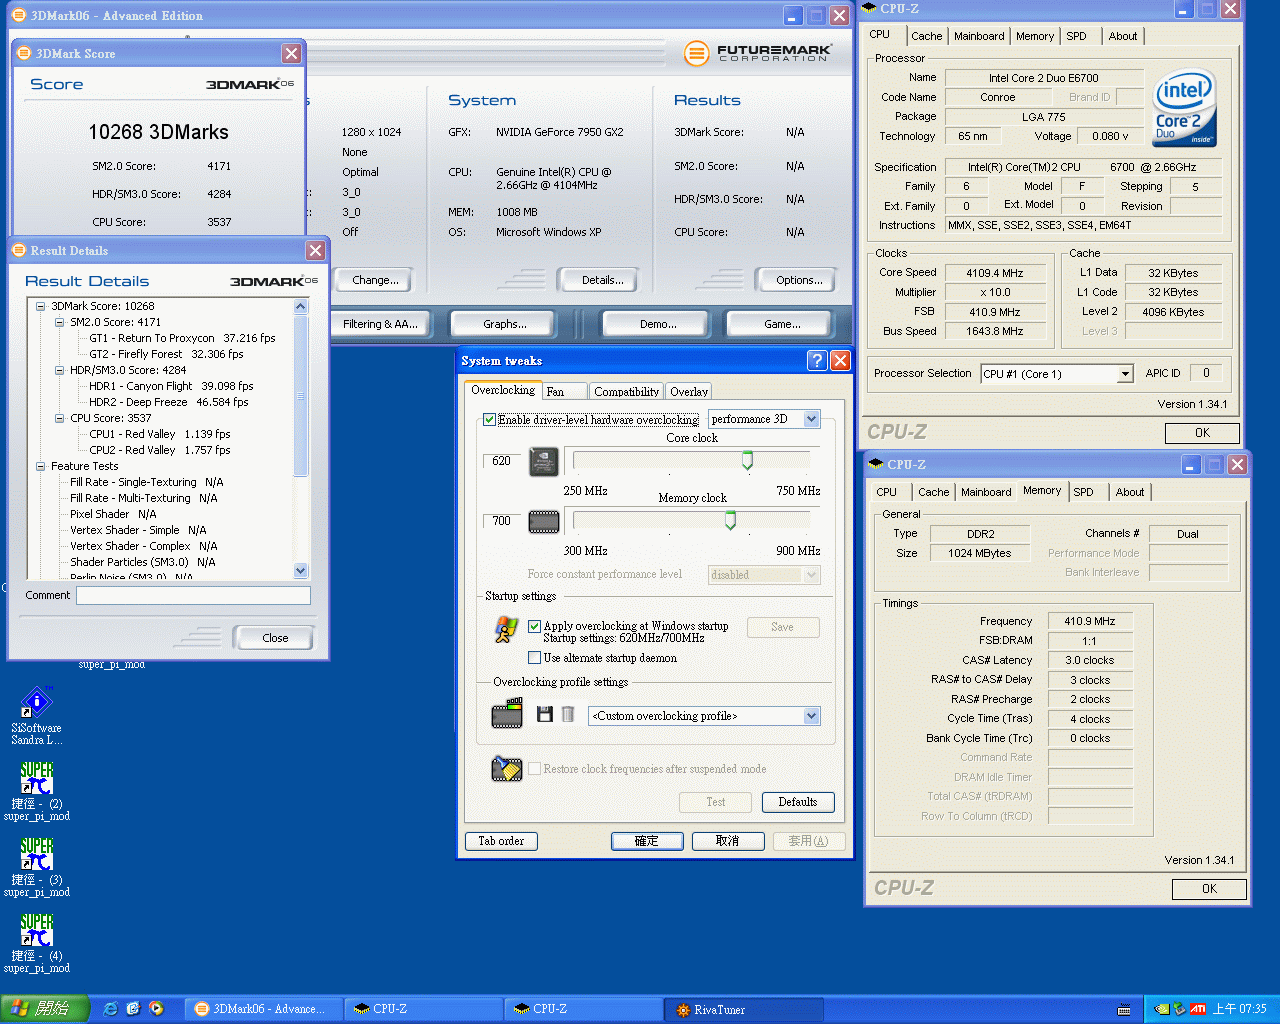Open the Start menu
The width and height of the screenshot is (1280, 1024).
pos(45,1009)
